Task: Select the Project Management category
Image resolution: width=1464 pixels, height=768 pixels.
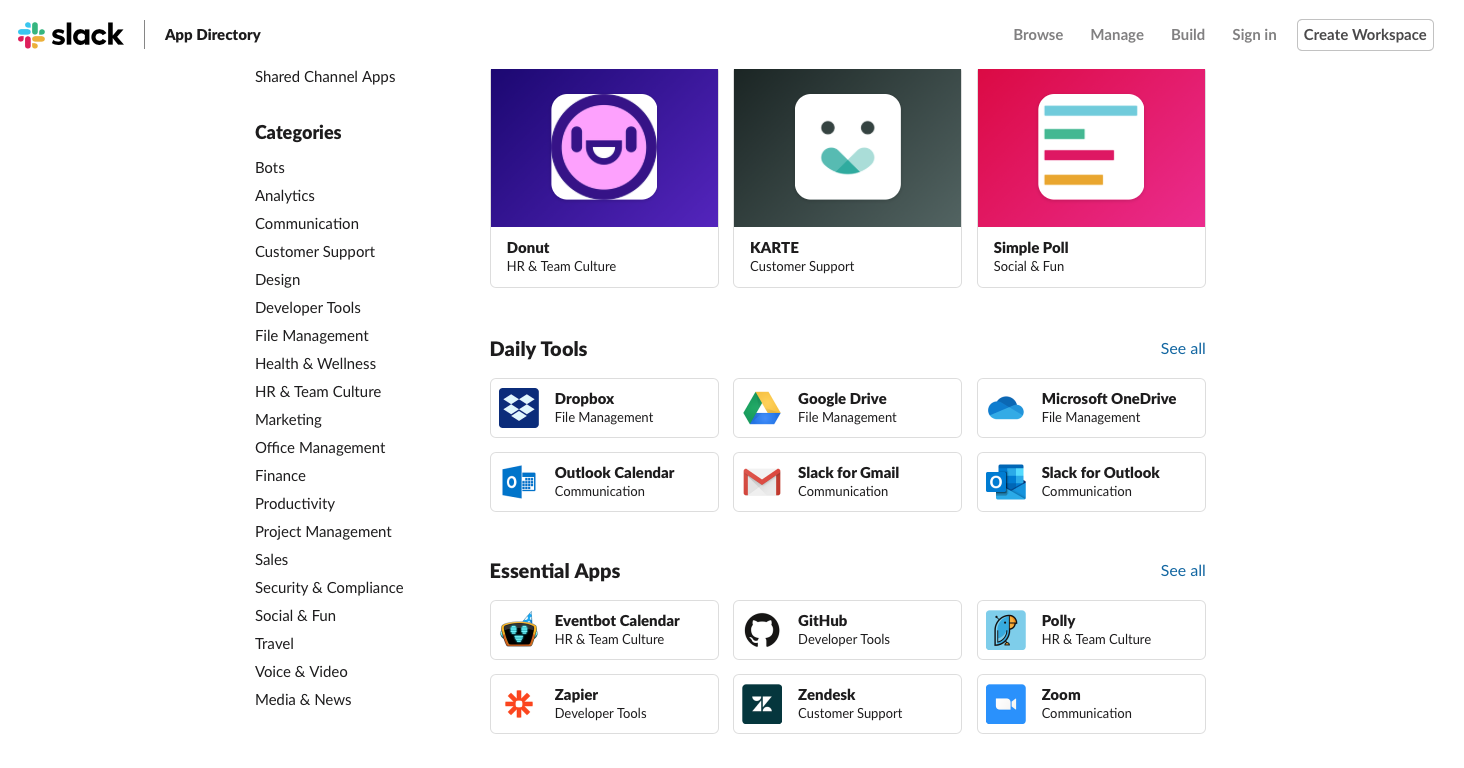Action: pyautogui.click(x=323, y=532)
